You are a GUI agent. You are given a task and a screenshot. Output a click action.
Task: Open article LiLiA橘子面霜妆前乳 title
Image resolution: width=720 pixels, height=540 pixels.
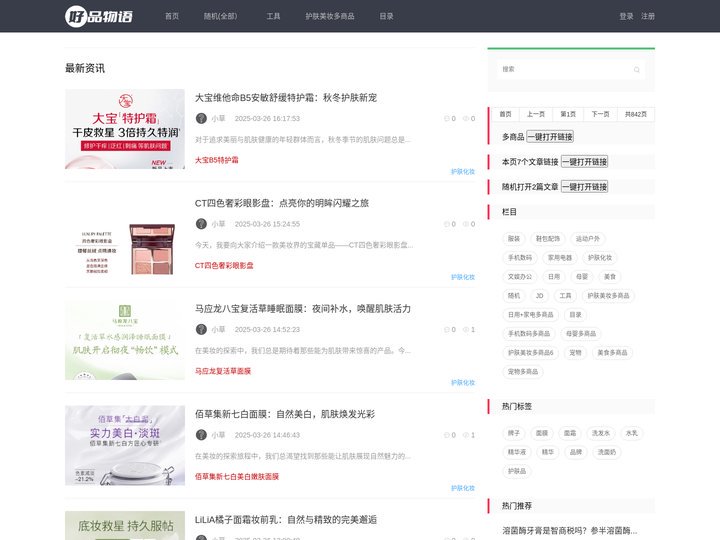286,520
